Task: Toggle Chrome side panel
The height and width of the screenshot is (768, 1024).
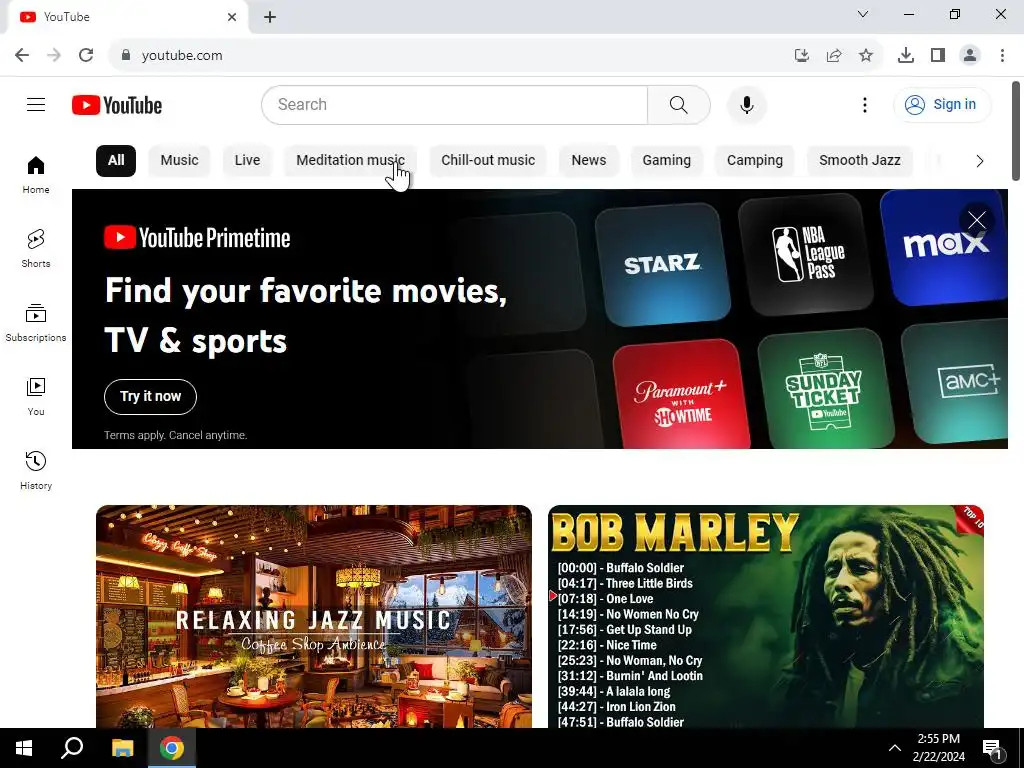Action: pyautogui.click(x=938, y=55)
